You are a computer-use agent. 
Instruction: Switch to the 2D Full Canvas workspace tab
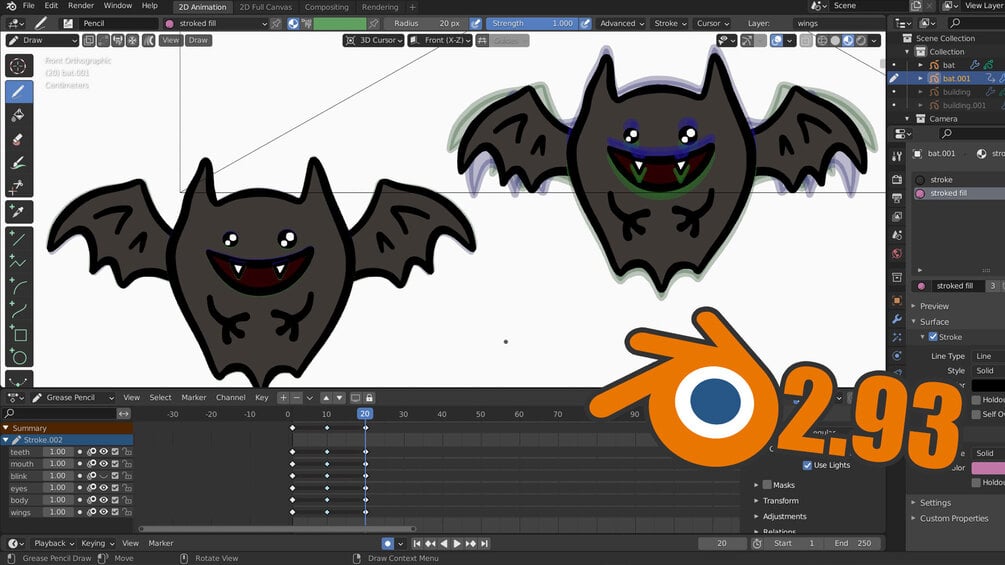pyautogui.click(x=265, y=7)
